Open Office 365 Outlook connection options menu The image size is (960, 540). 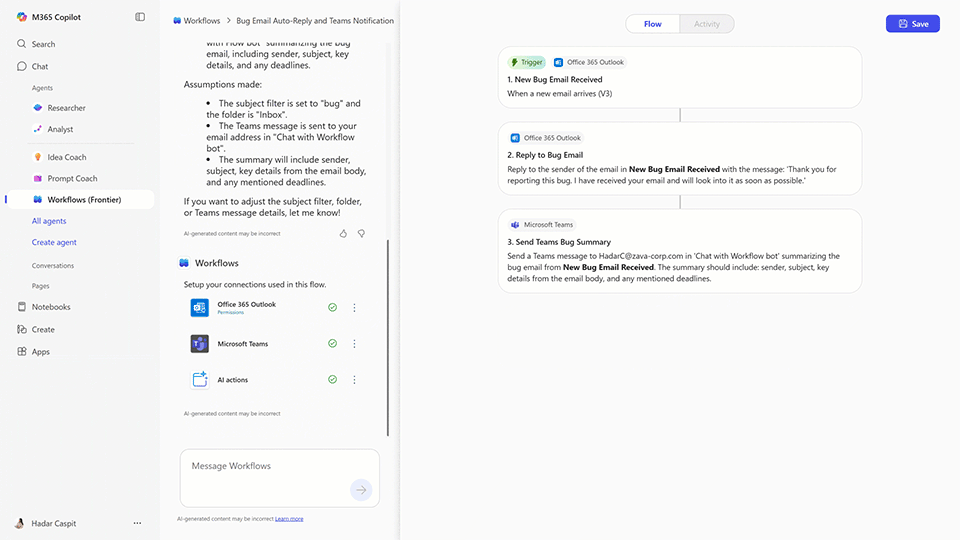coord(354,308)
